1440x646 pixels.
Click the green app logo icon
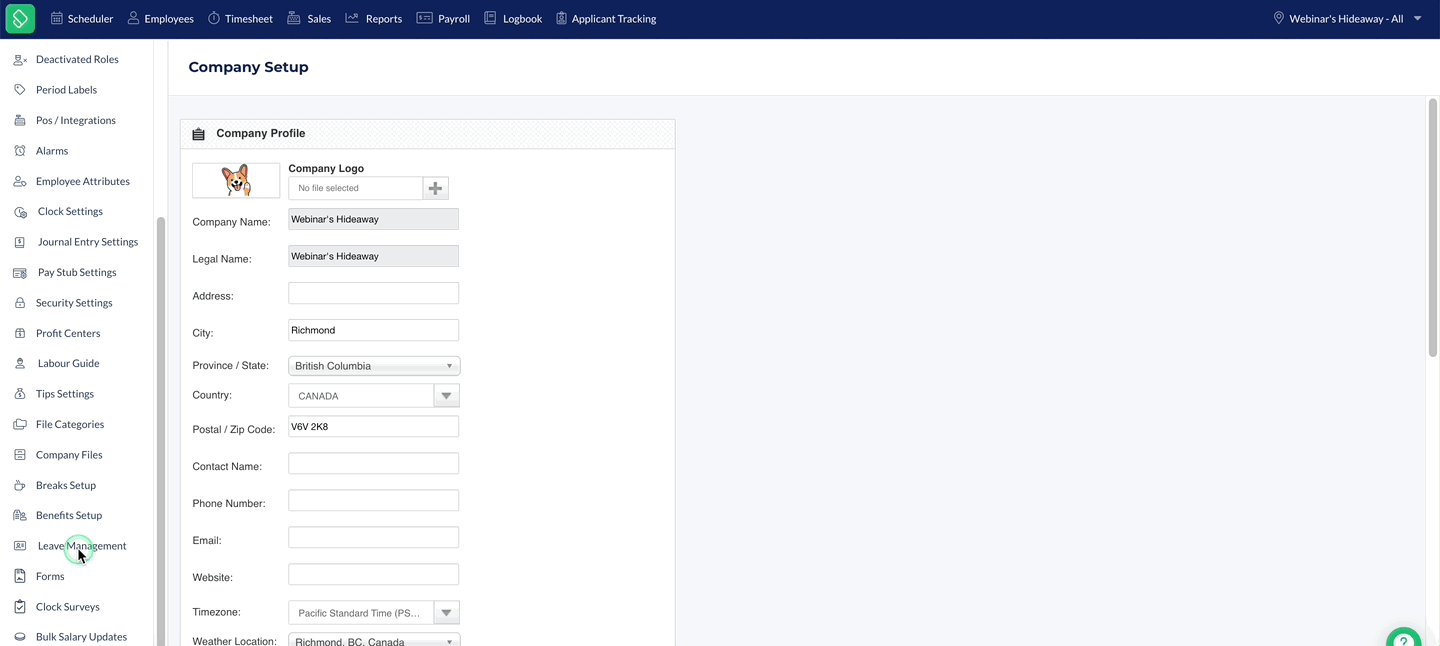point(20,18)
